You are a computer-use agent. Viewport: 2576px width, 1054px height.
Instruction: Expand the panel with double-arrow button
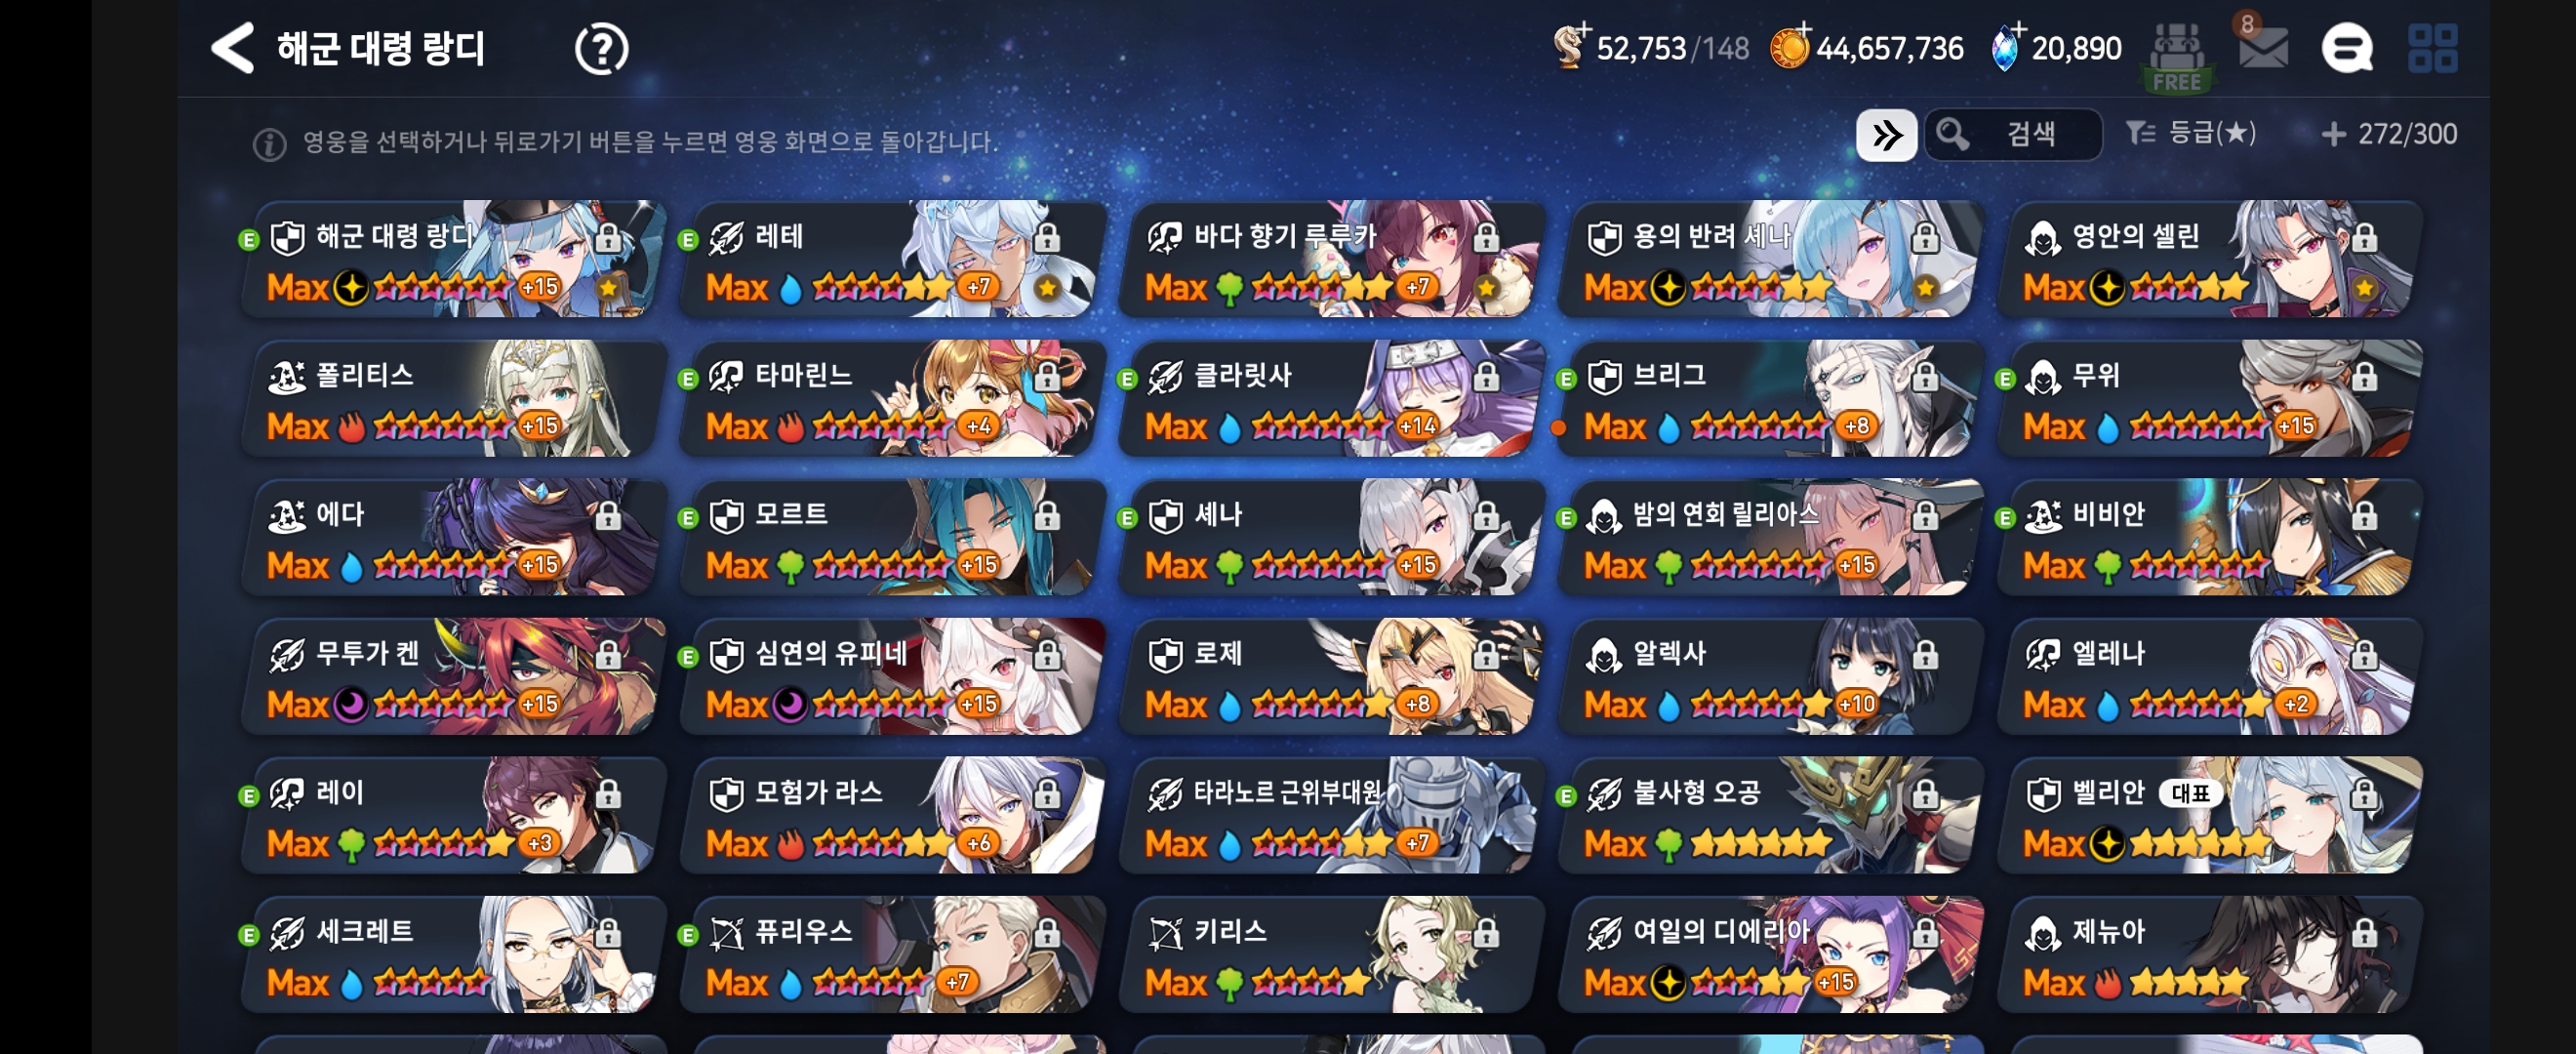pyautogui.click(x=1886, y=134)
